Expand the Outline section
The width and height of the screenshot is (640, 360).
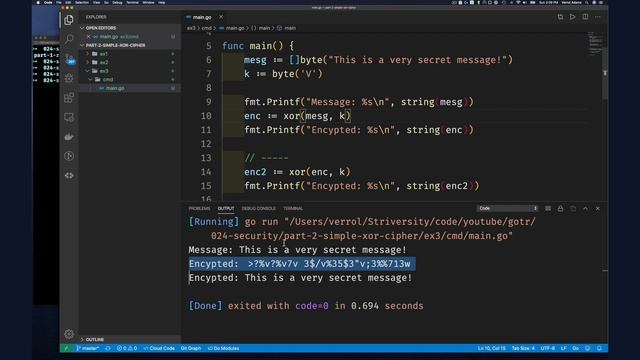[130, 339]
